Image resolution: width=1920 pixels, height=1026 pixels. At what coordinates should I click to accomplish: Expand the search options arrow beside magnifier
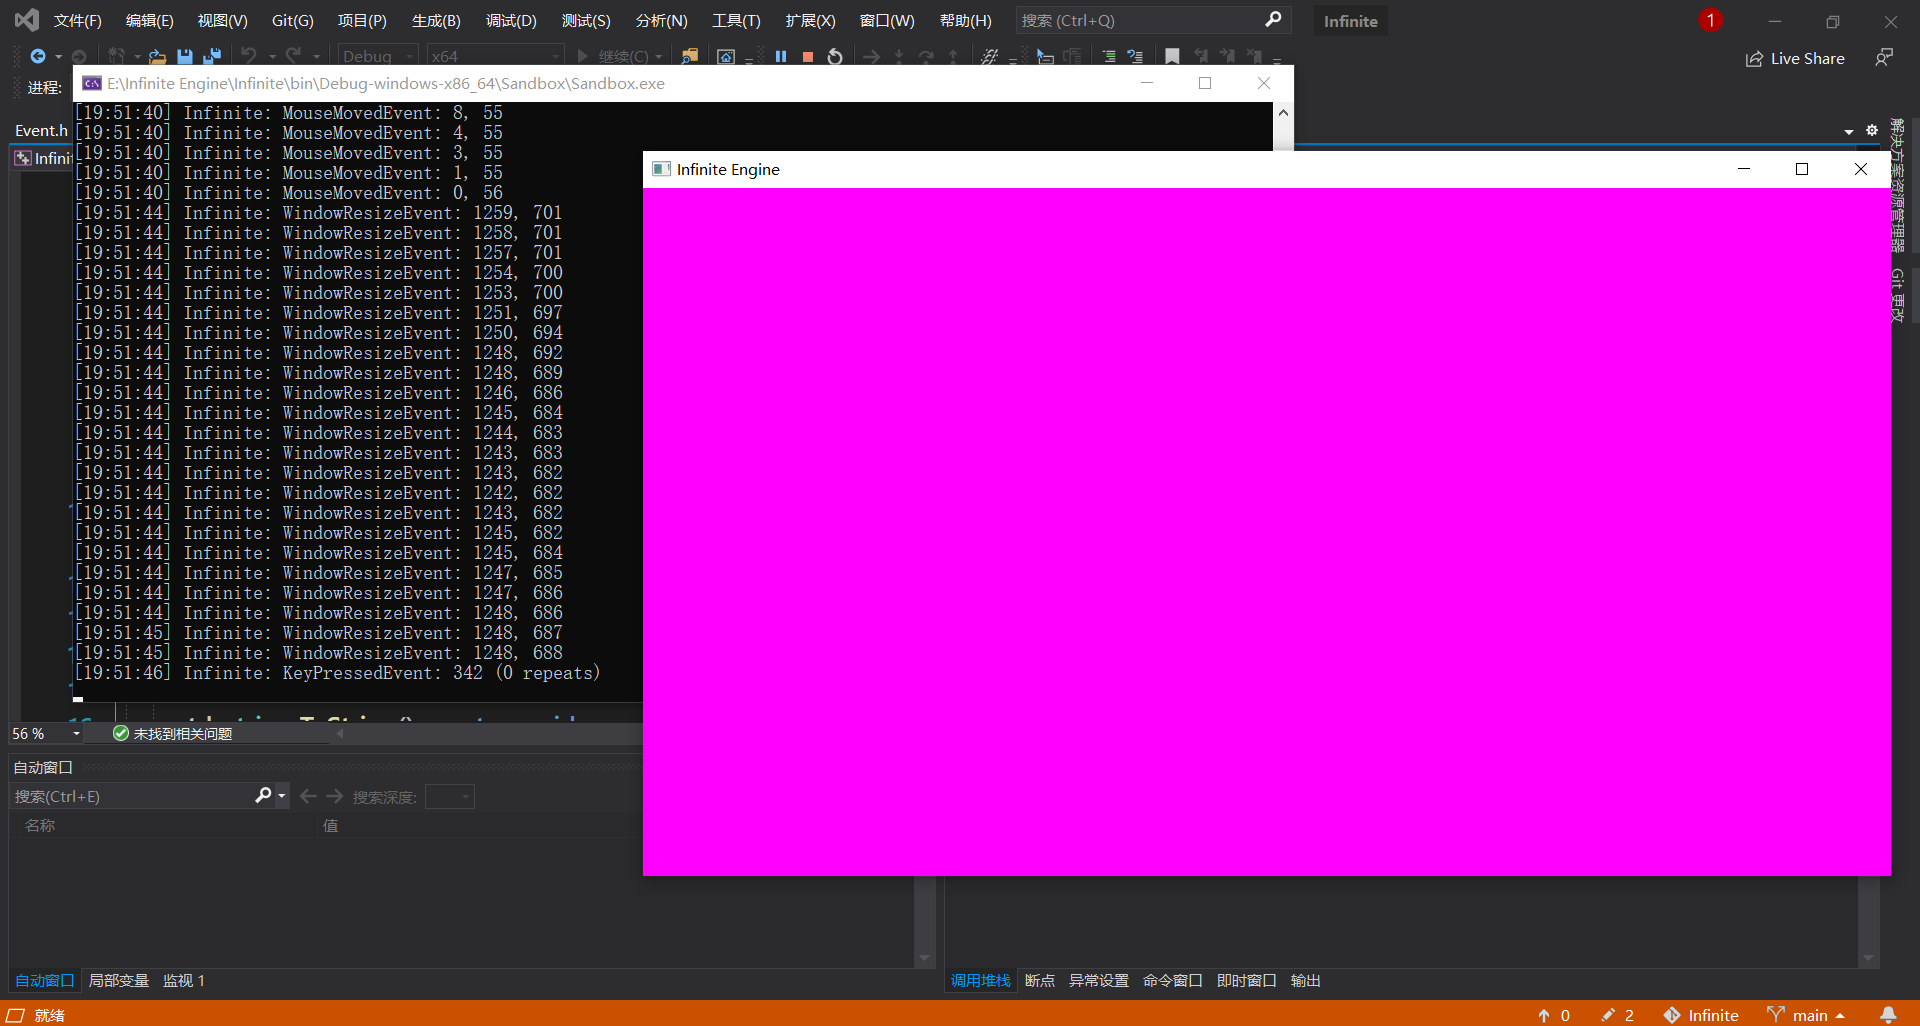coord(281,796)
